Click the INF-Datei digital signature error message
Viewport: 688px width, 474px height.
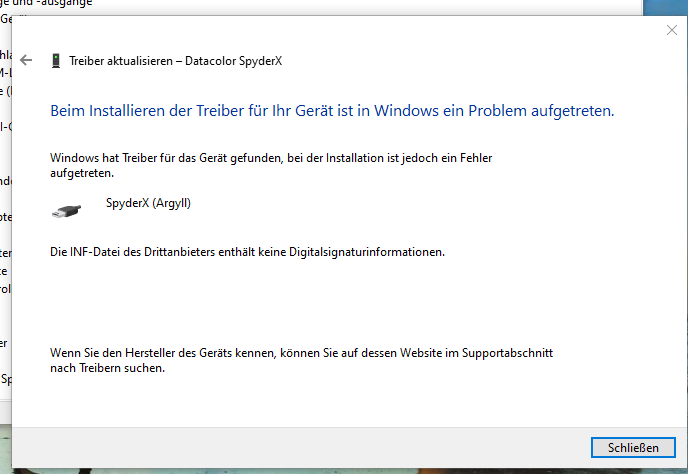pyautogui.click(x=247, y=253)
